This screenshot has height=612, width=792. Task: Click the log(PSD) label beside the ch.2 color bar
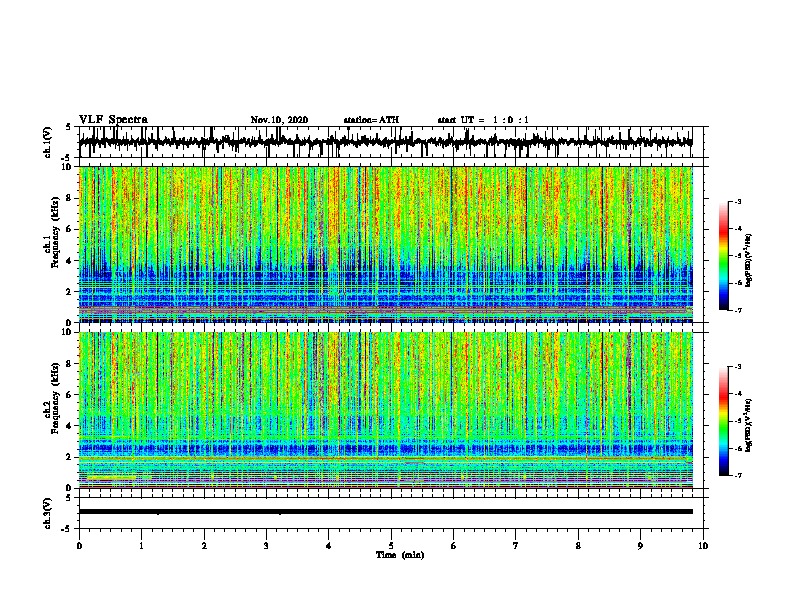pyautogui.click(x=749, y=425)
